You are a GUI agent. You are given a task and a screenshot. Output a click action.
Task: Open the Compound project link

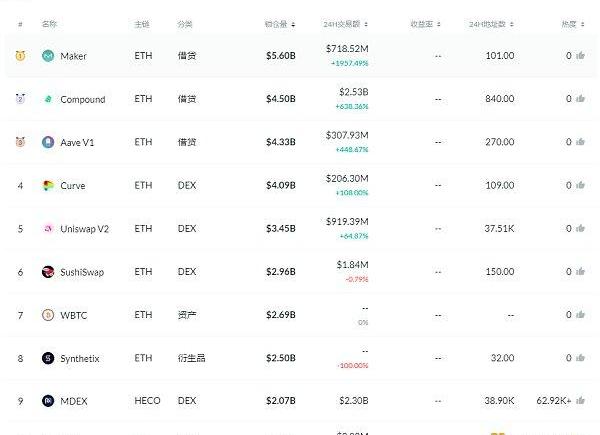(83, 99)
